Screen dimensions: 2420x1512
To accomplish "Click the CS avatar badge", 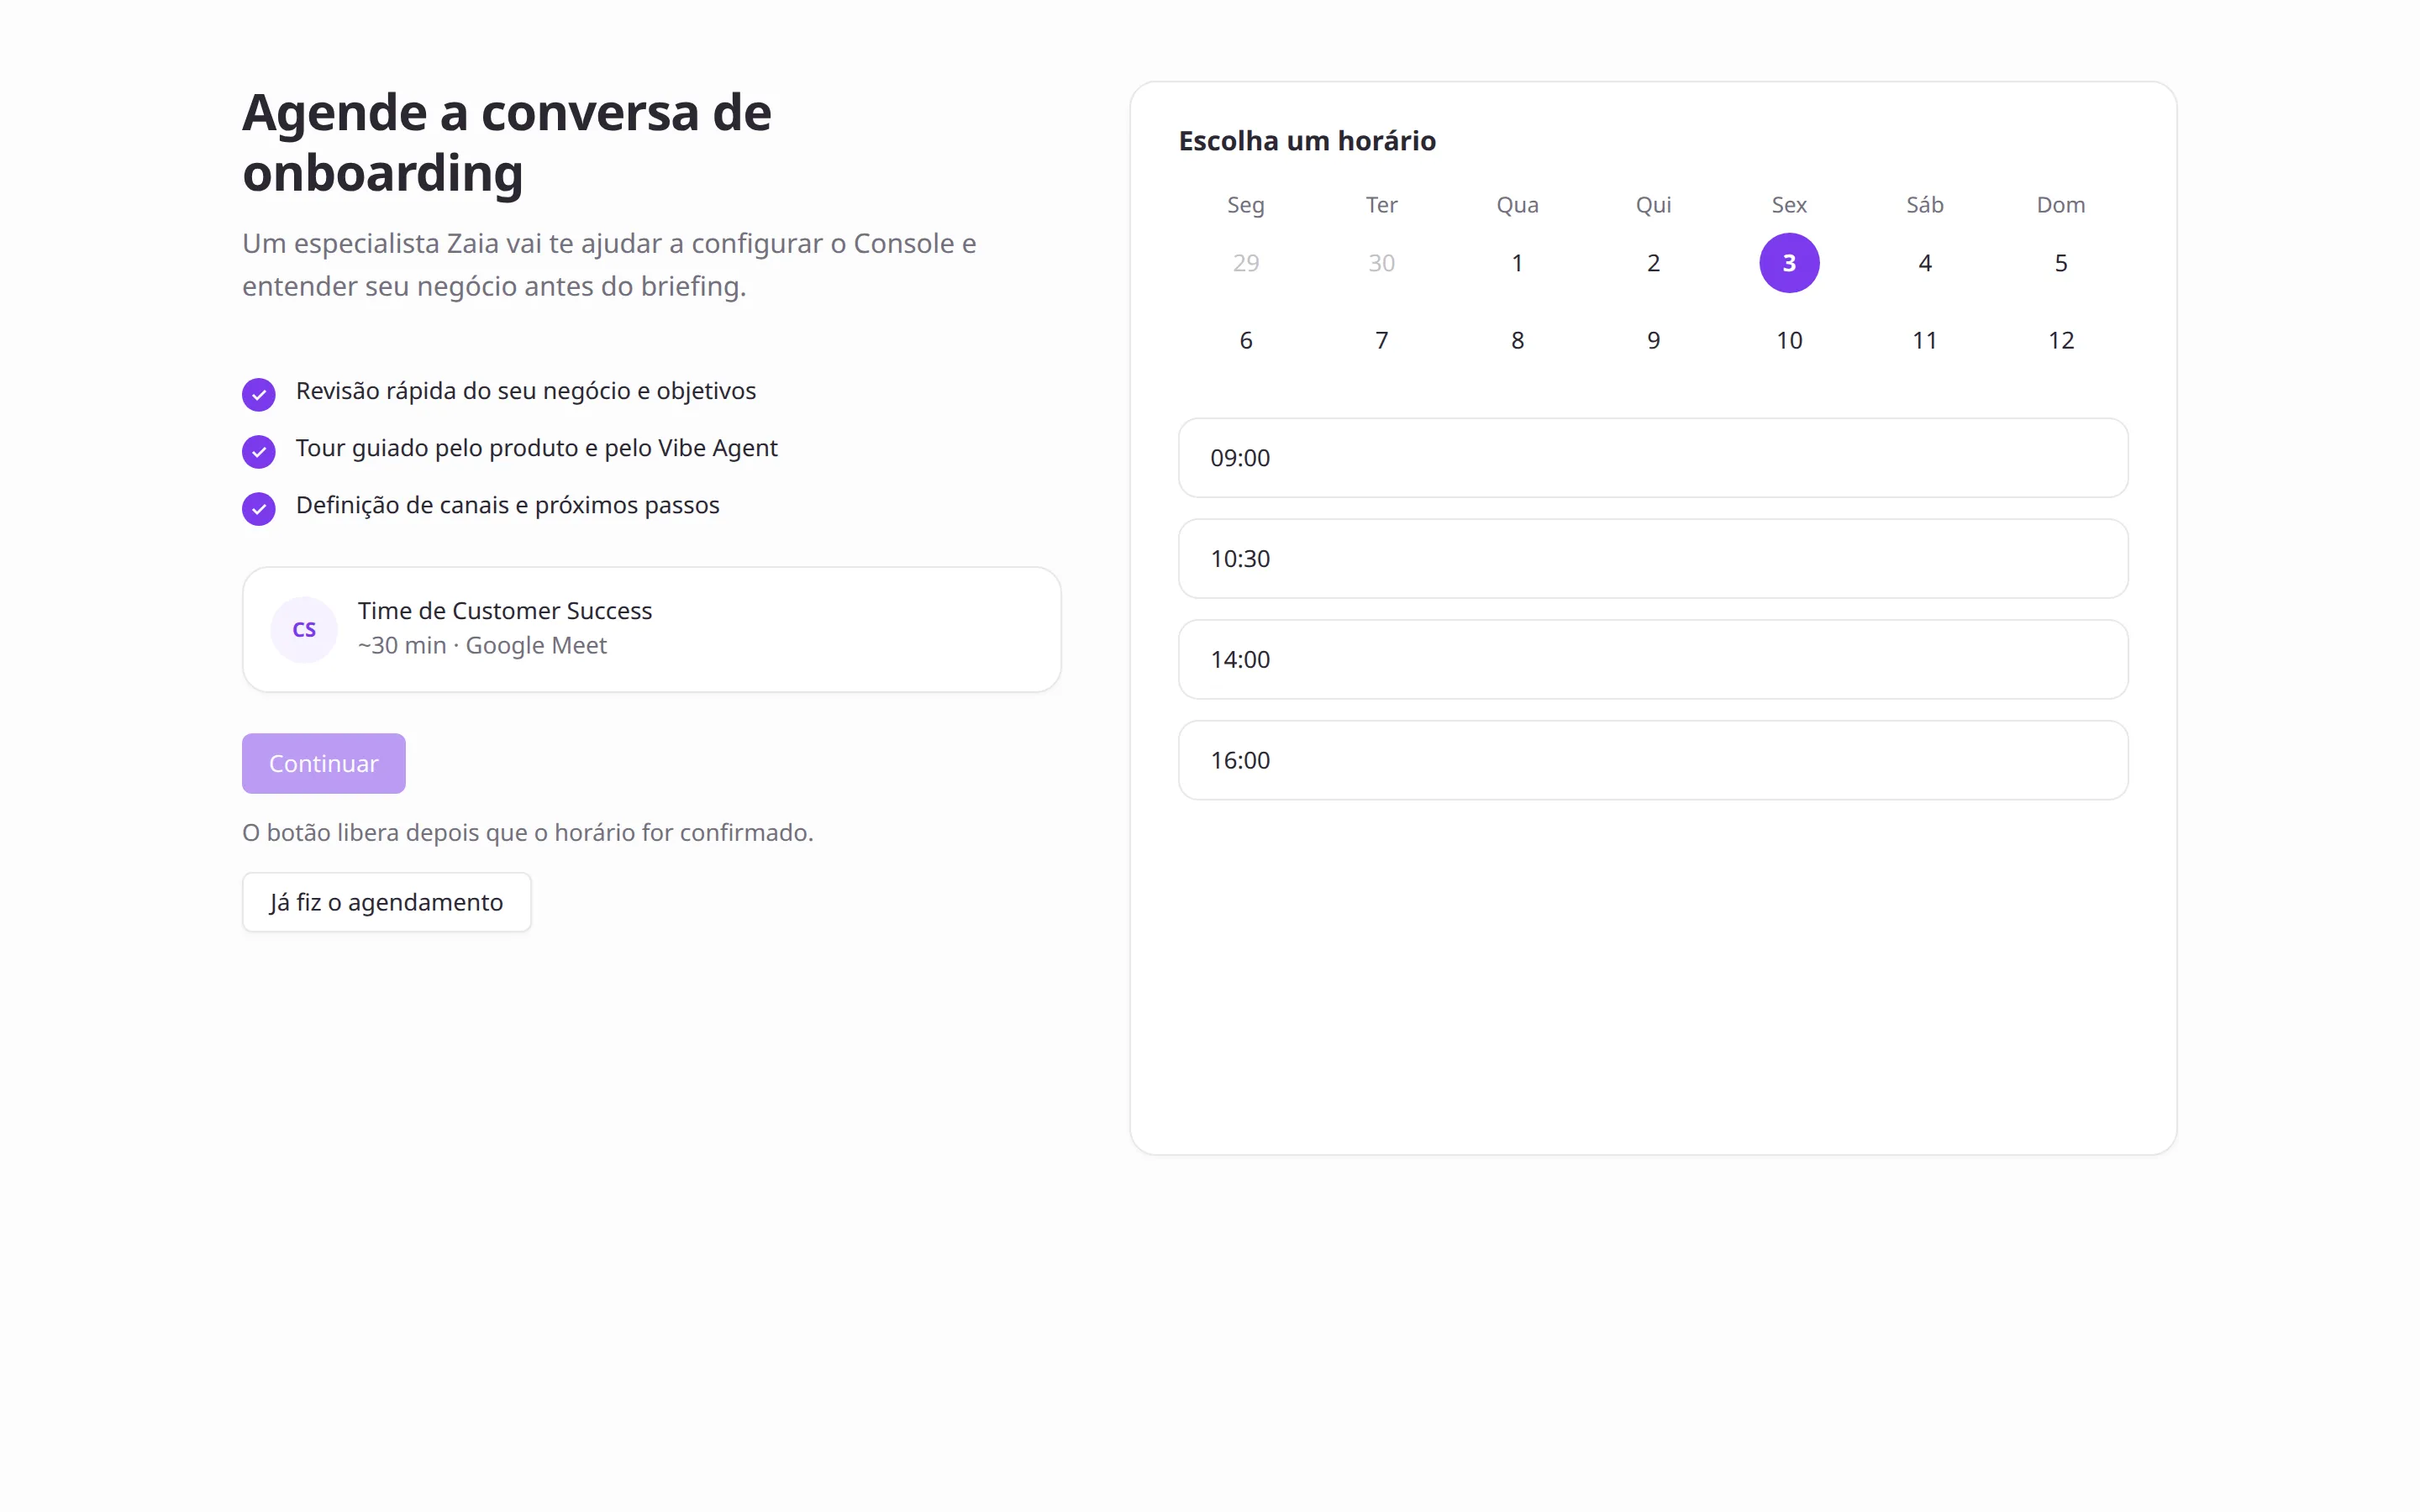I will (x=304, y=629).
